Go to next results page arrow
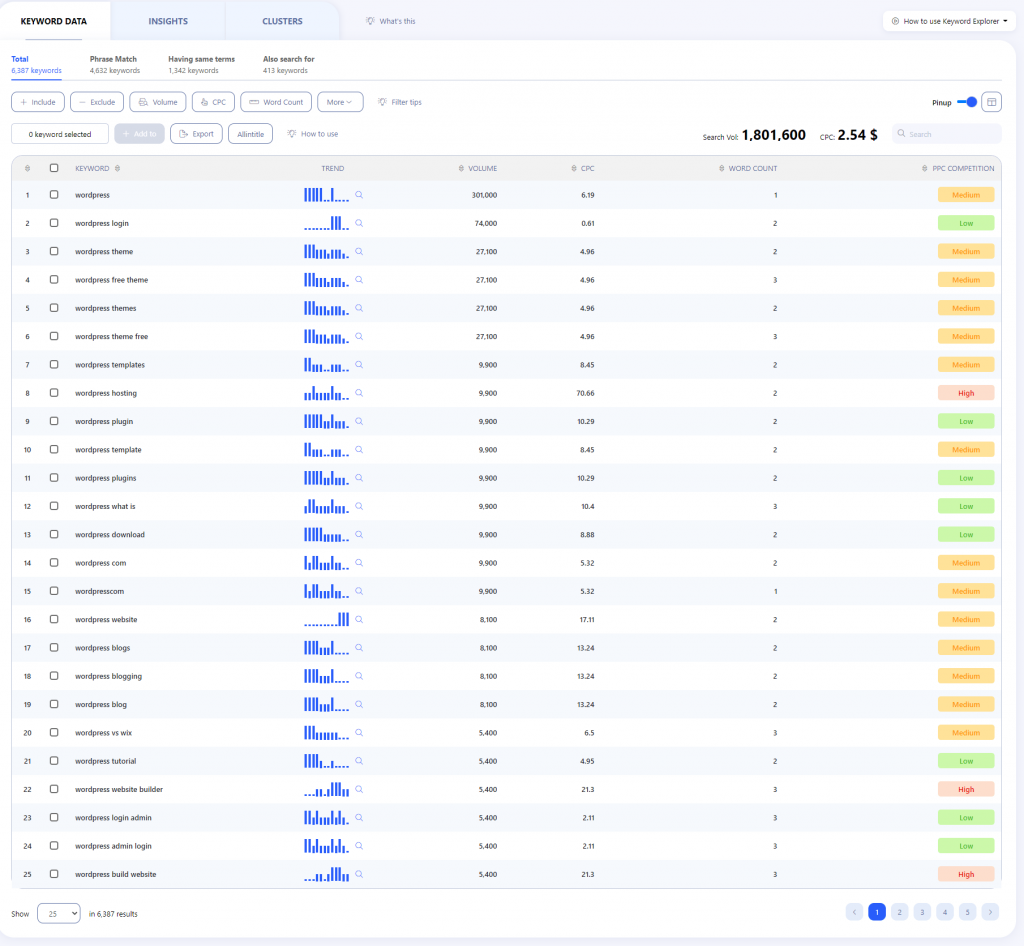Image resolution: width=1024 pixels, height=946 pixels. click(x=990, y=912)
